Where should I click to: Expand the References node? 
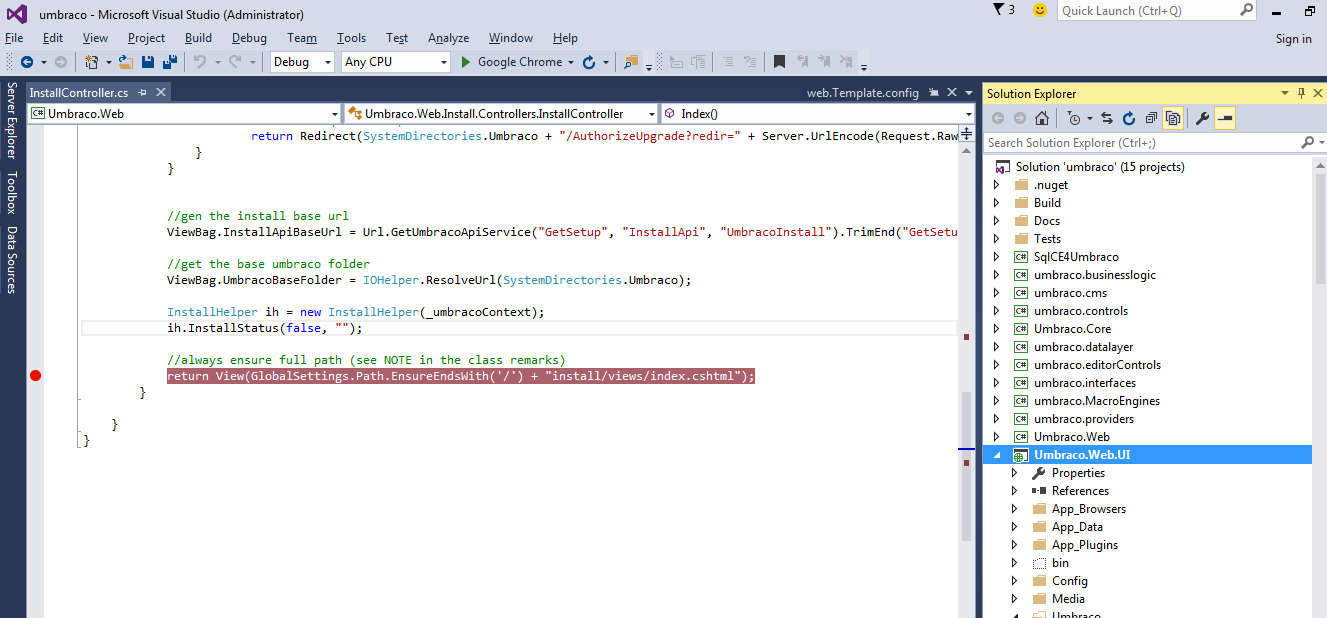[1014, 491]
